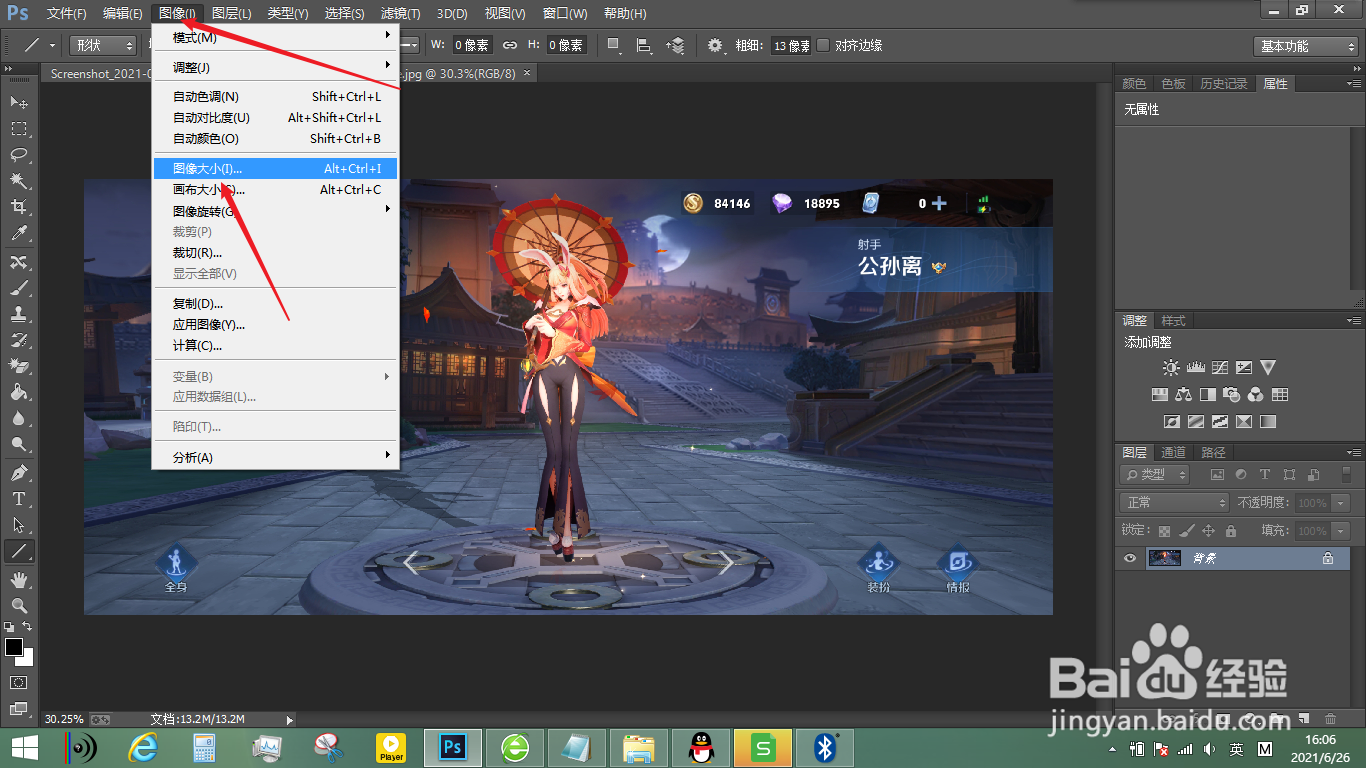Screen dimensions: 1366x768
Task: Add a Vibrance adjustment
Action: click(1268, 368)
